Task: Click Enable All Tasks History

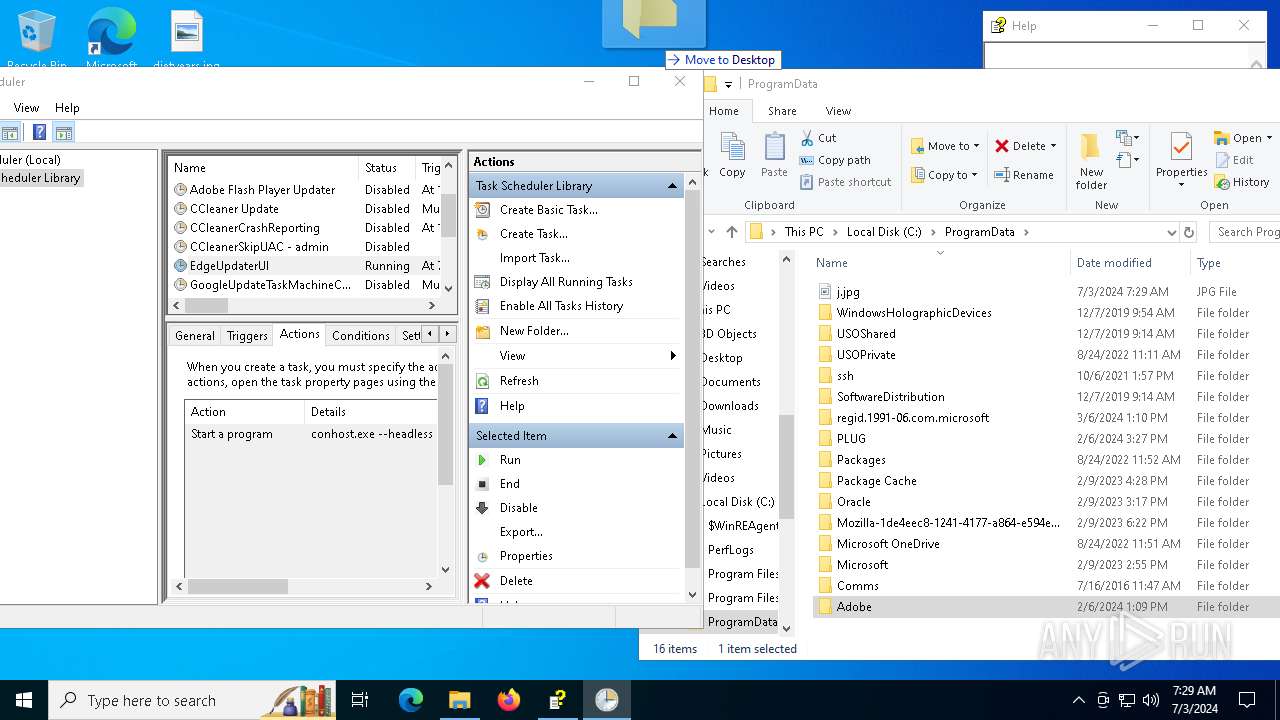Action: click(561, 306)
